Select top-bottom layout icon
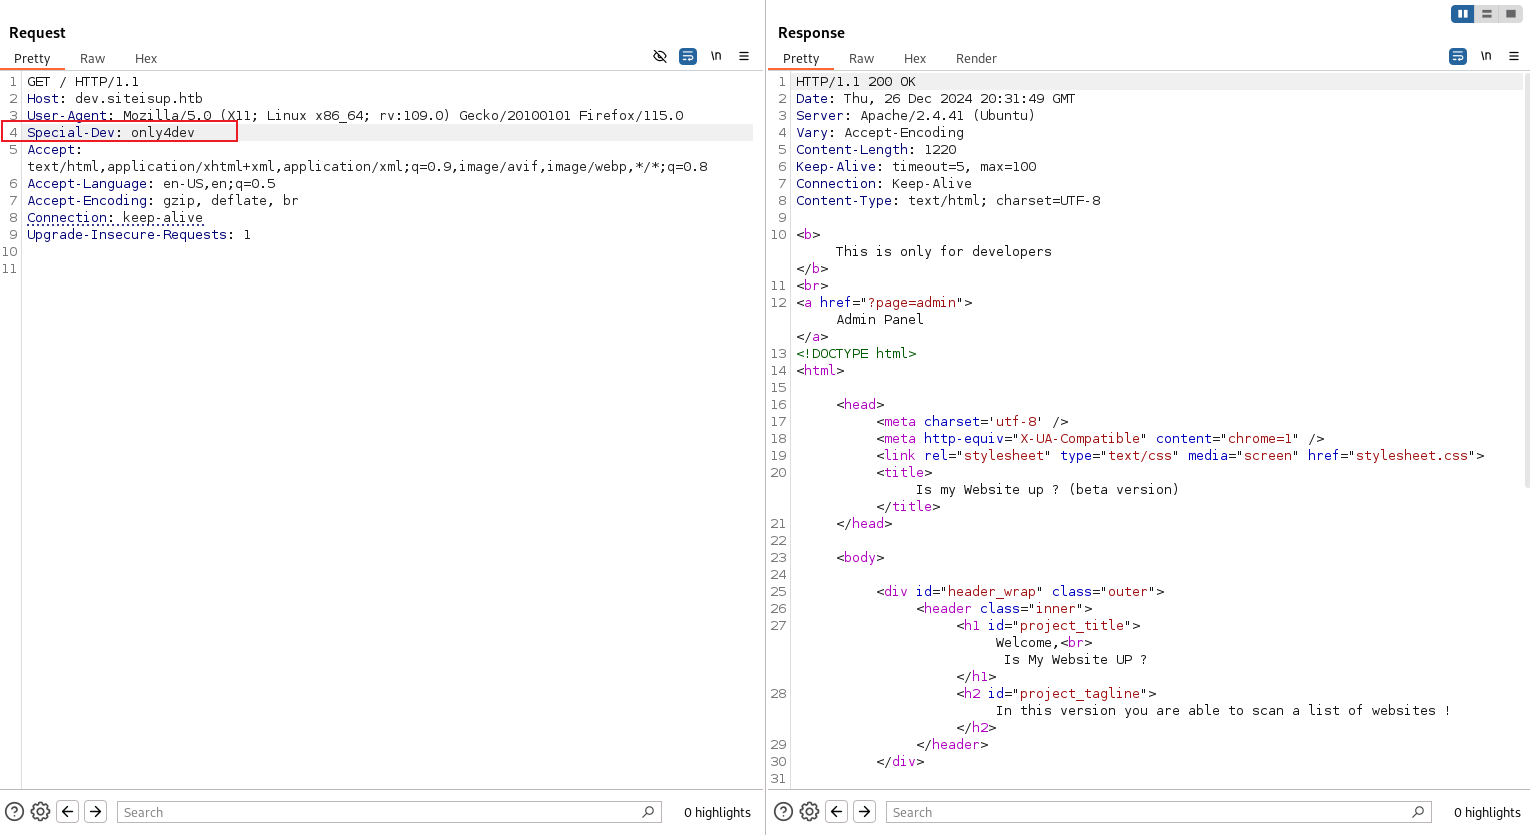Image resolution: width=1530 pixels, height=835 pixels. [x=1487, y=14]
